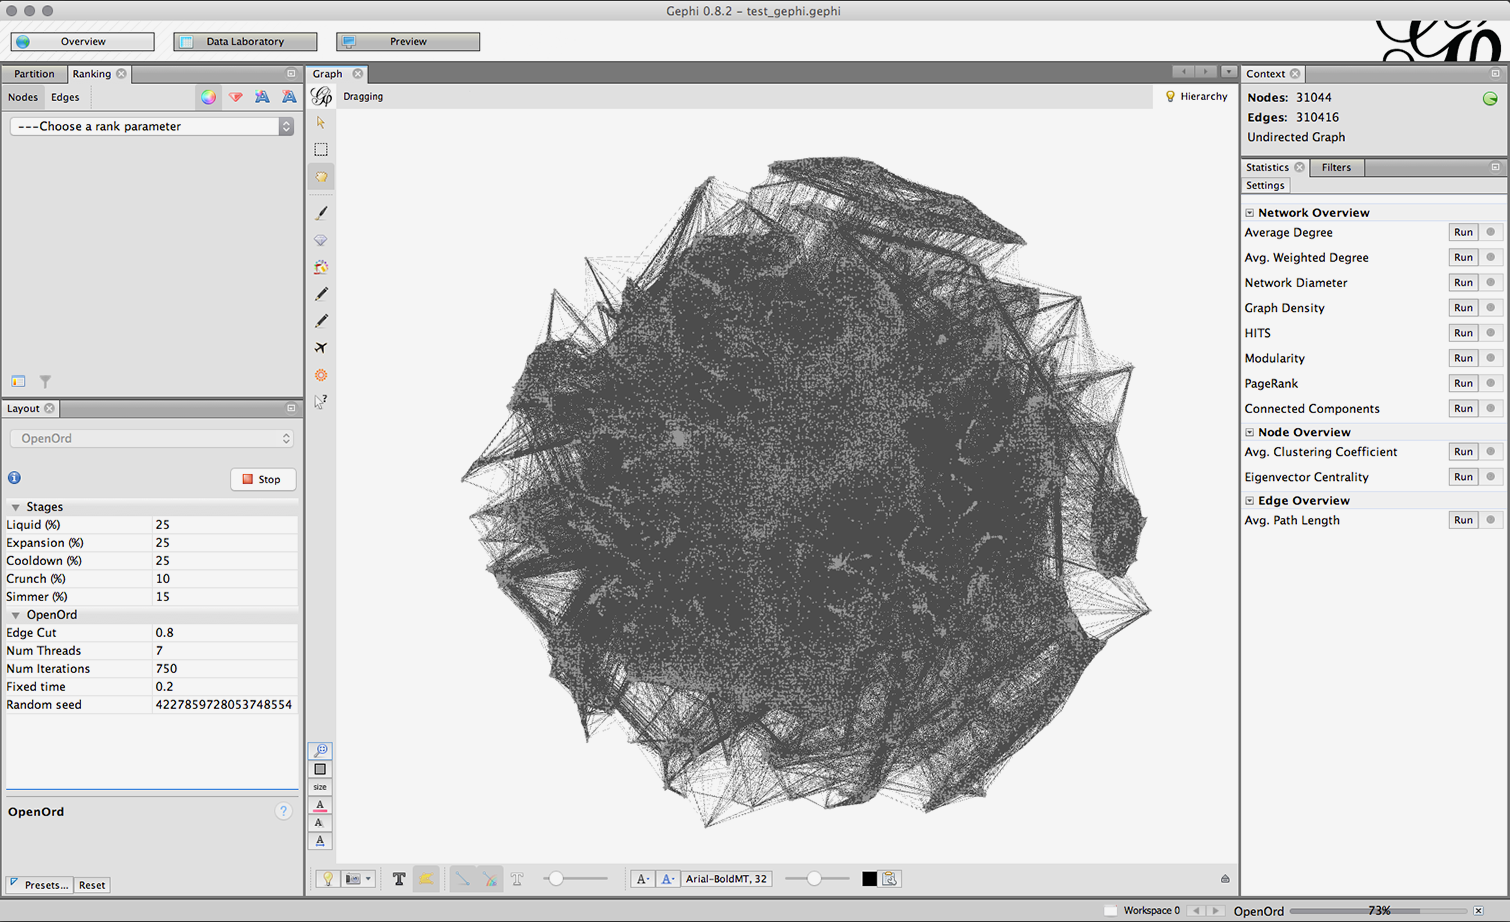Select the rectangle selection tool

(321, 149)
